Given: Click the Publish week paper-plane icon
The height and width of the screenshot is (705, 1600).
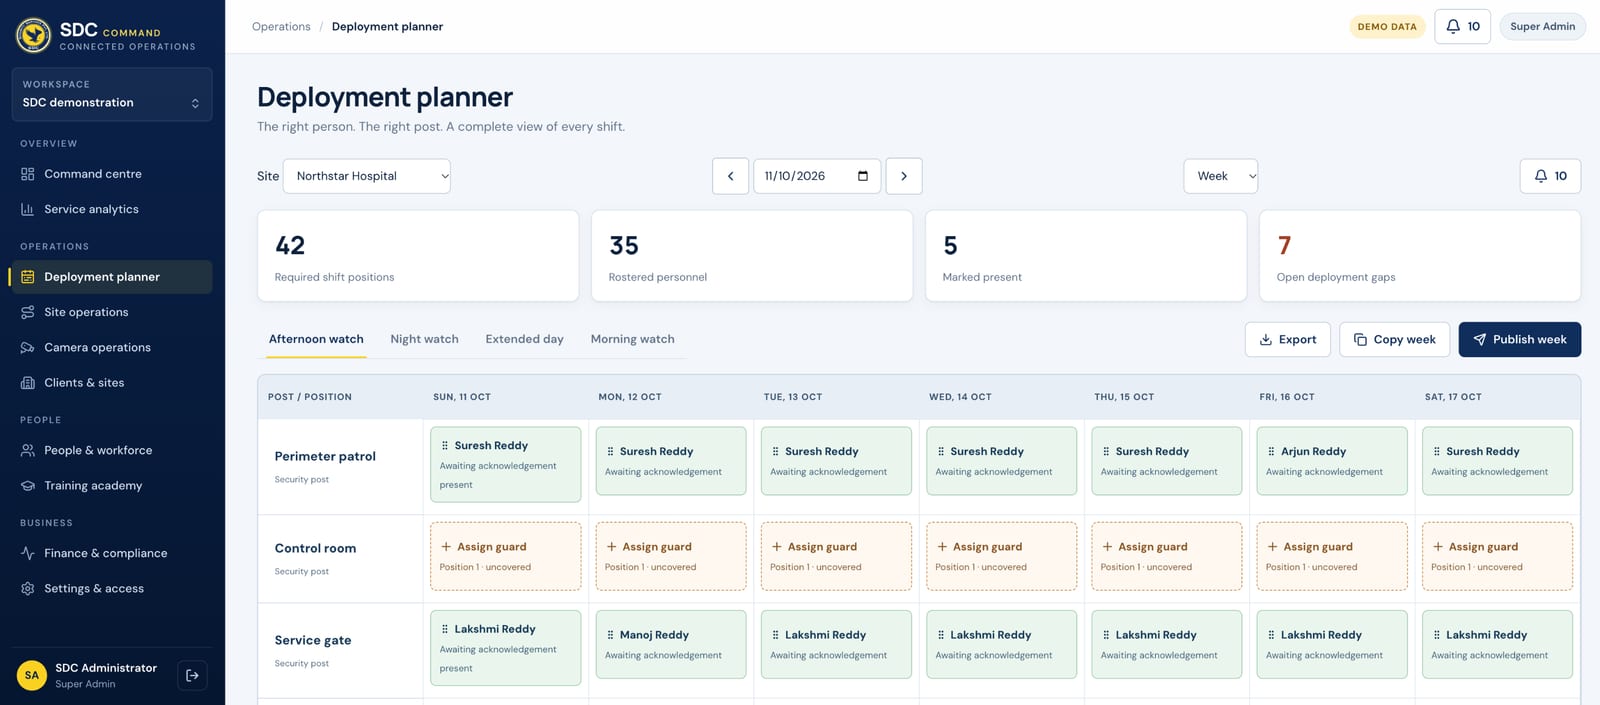Looking at the screenshot, I should (x=1480, y=340).
